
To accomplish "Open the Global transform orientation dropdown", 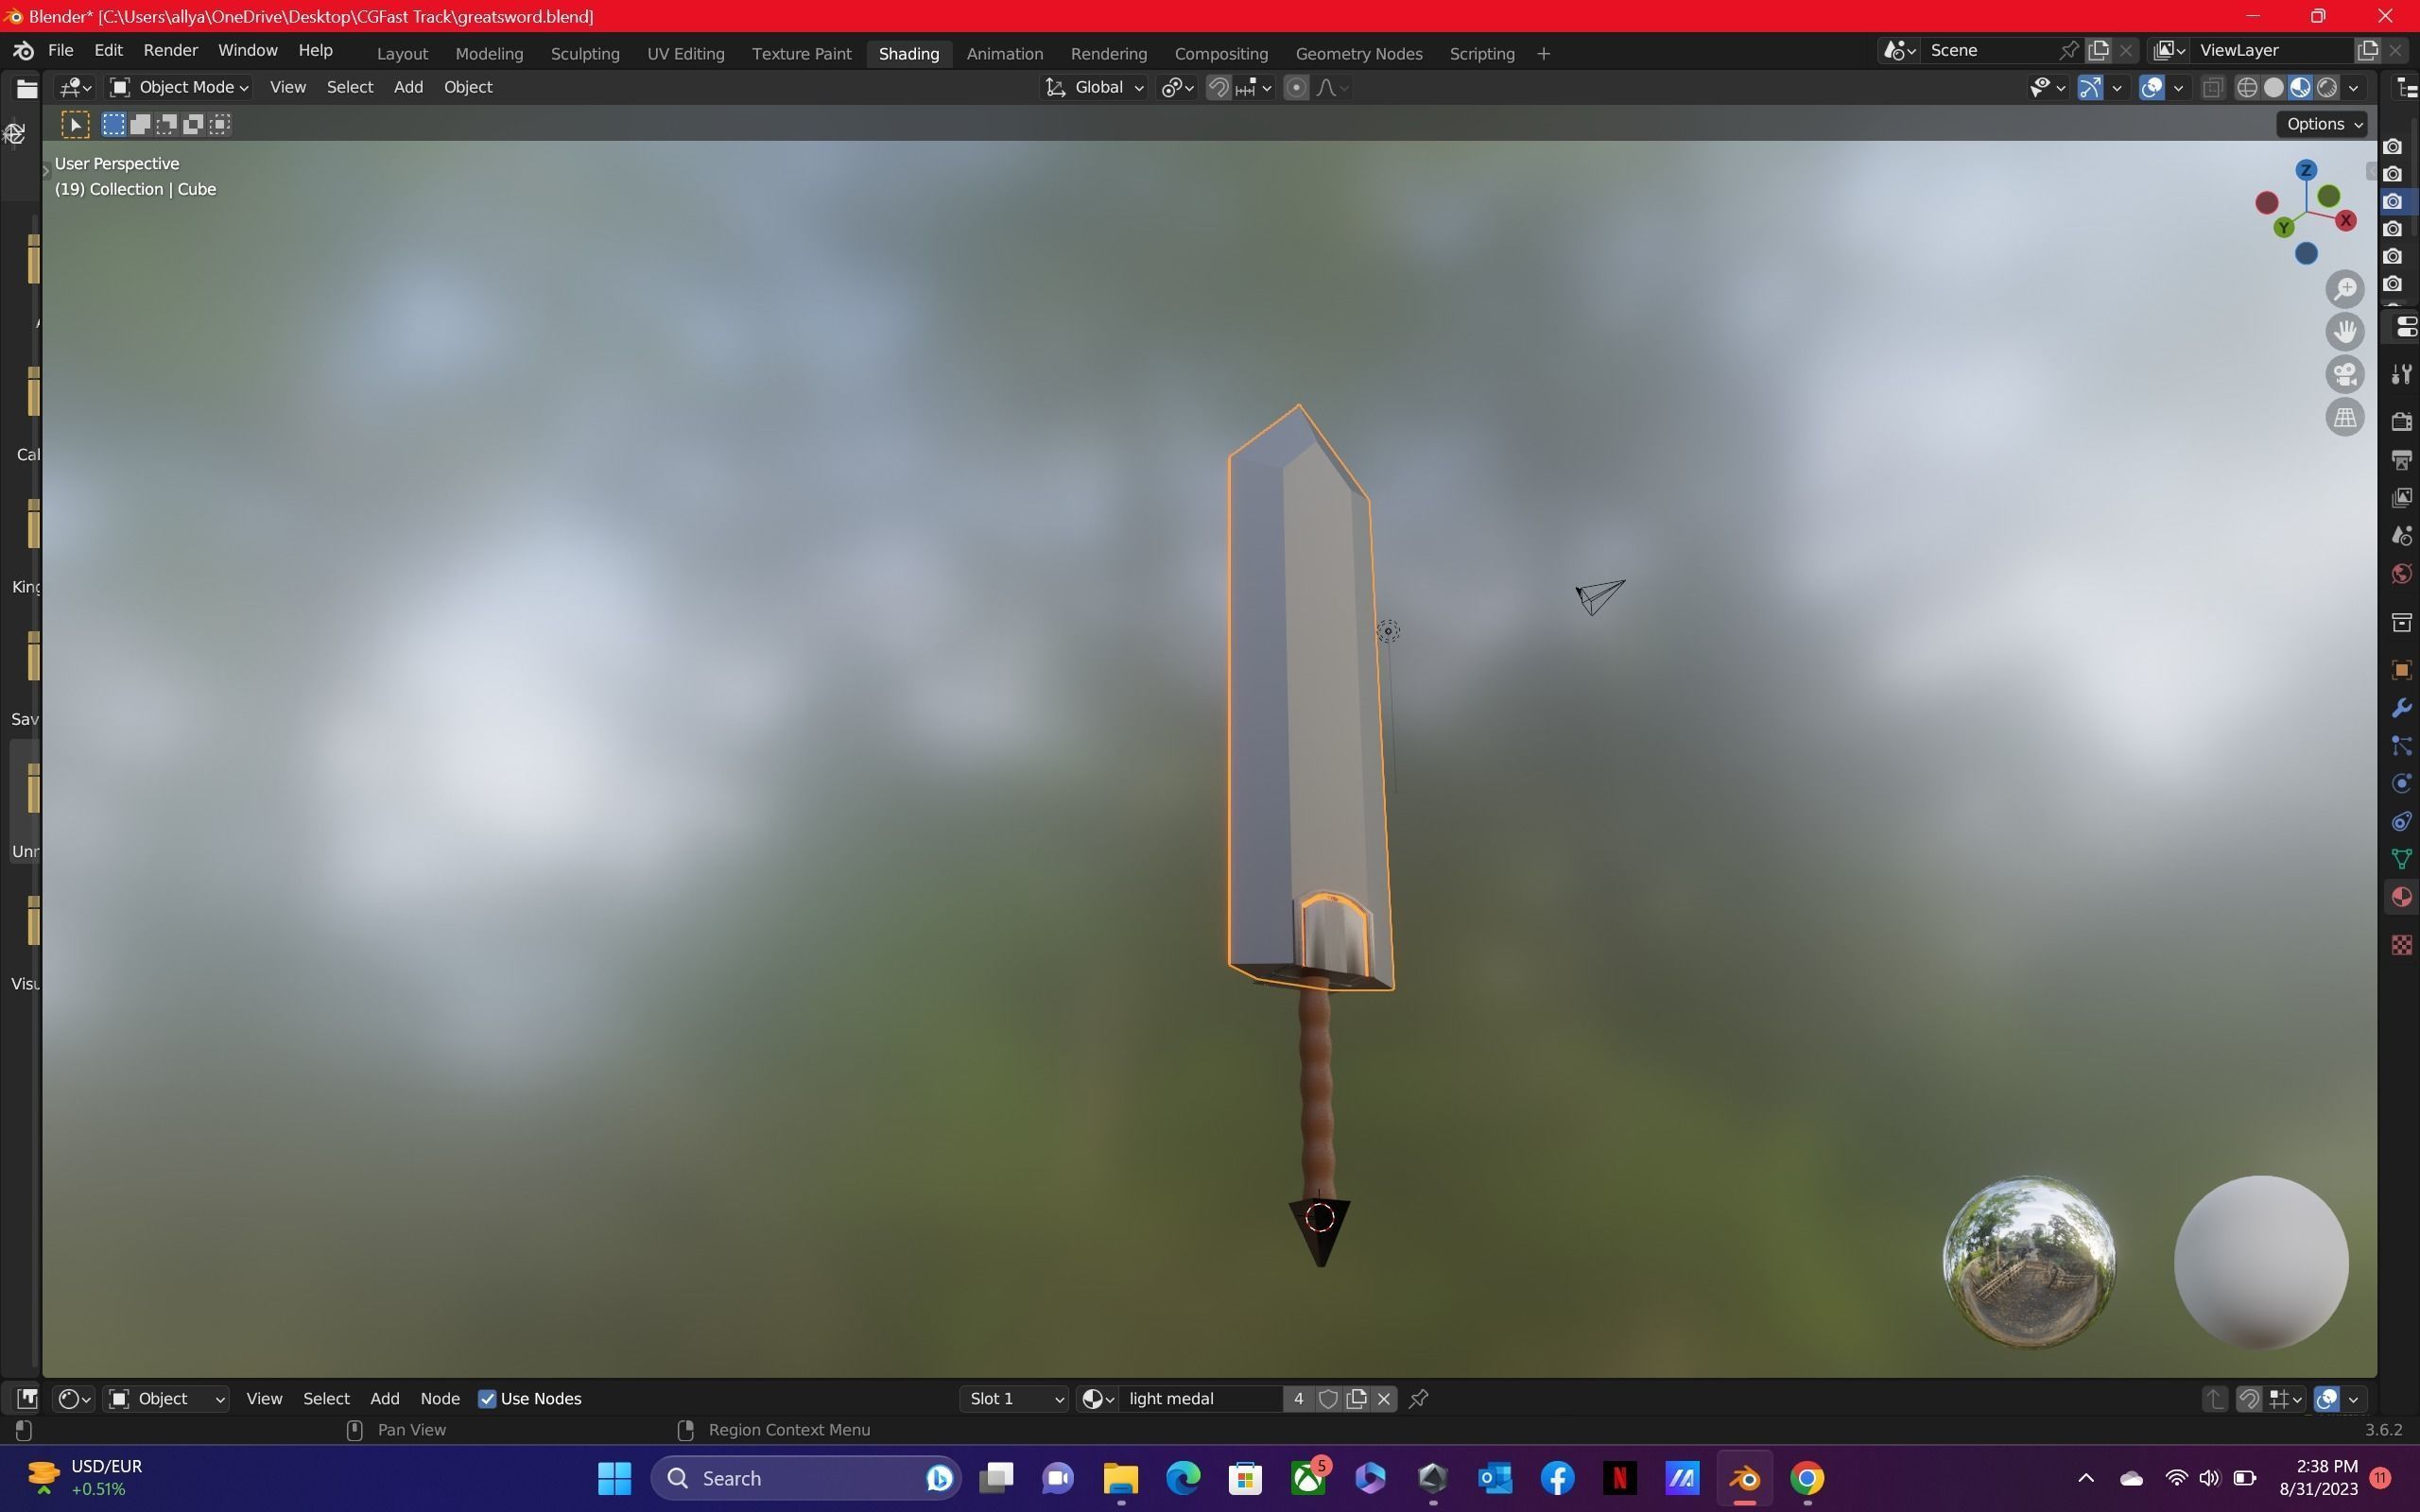I will click(1094, 87).
